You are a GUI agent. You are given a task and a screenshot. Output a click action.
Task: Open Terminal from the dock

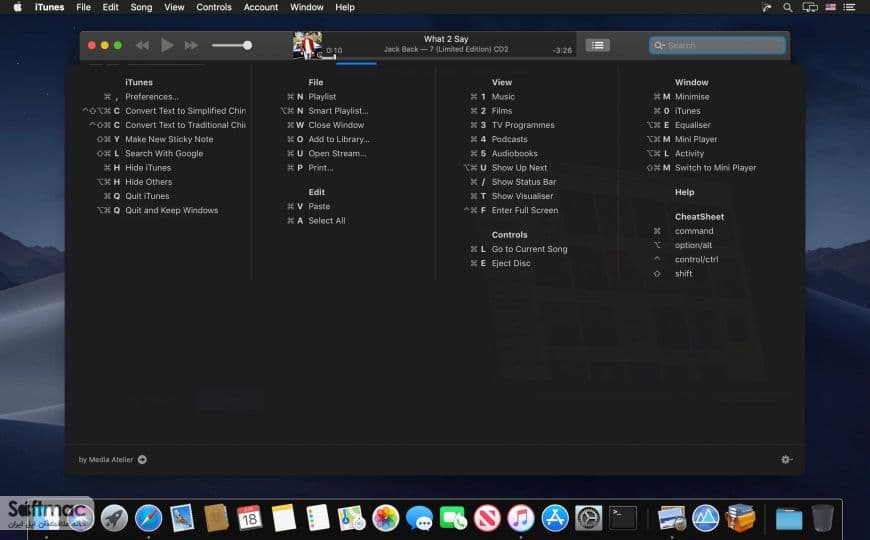623,518
